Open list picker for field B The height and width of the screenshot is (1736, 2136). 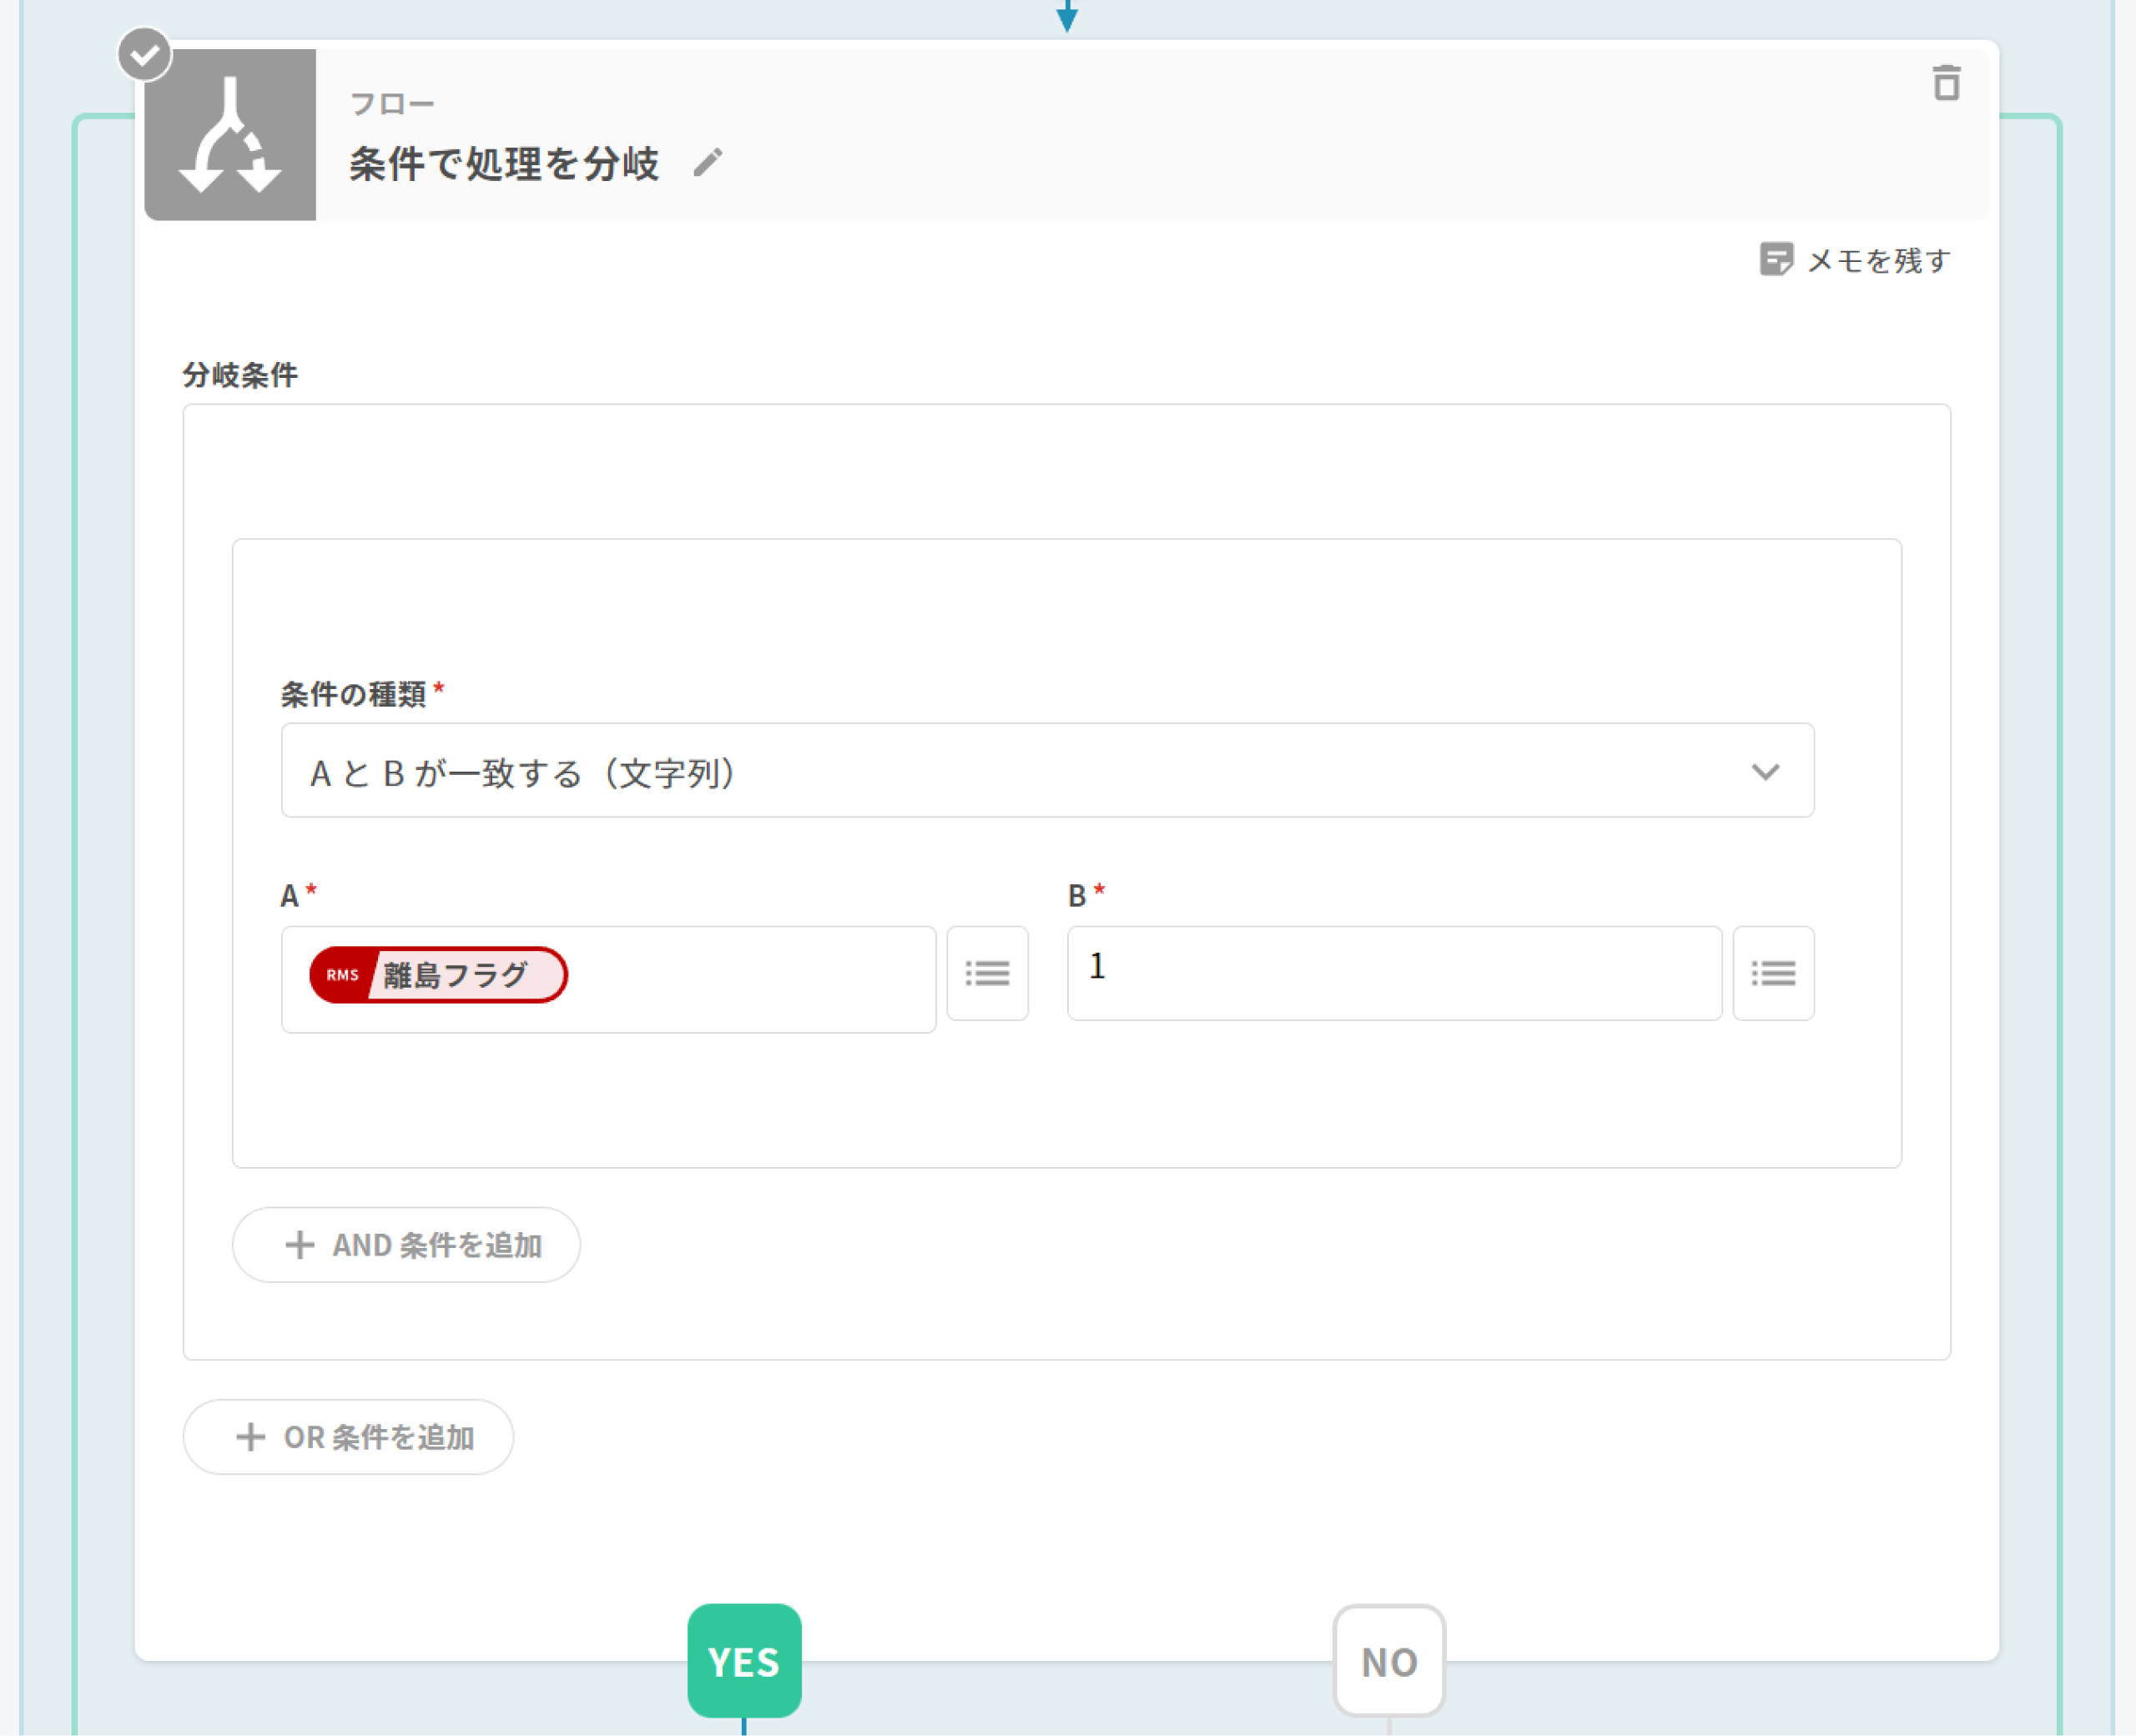click(x=1773, y=973)
